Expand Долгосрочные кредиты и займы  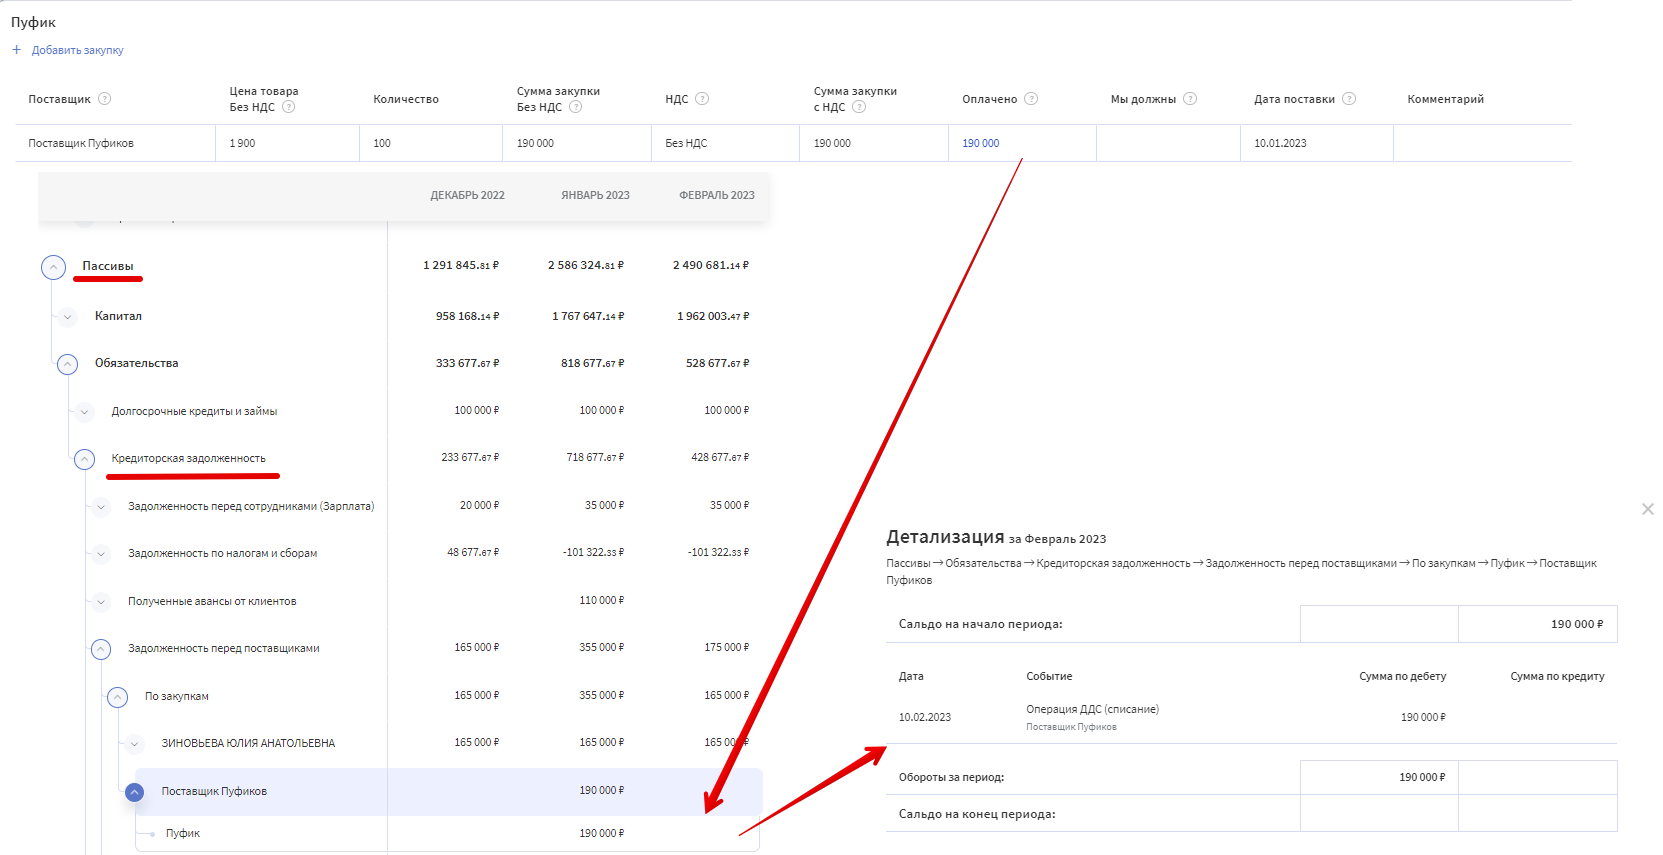[x=84, y=412]
